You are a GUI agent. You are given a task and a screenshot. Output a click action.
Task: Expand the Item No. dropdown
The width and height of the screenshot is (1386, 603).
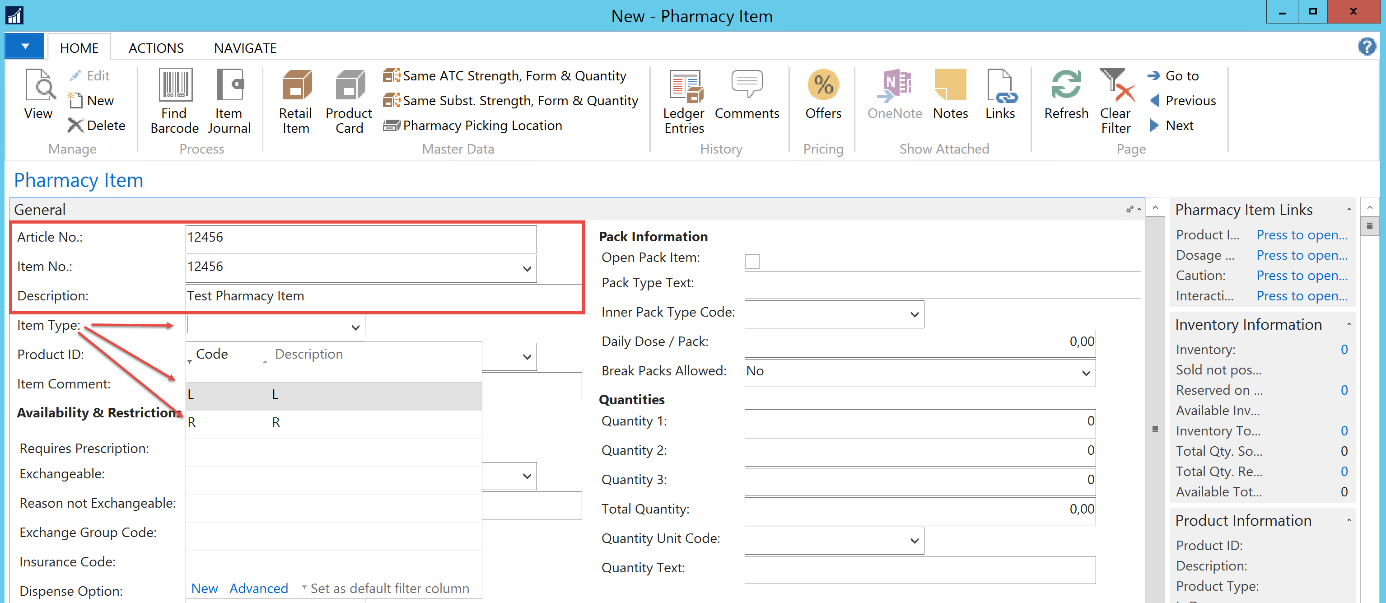pyautogui.click(x=527, y=269)
